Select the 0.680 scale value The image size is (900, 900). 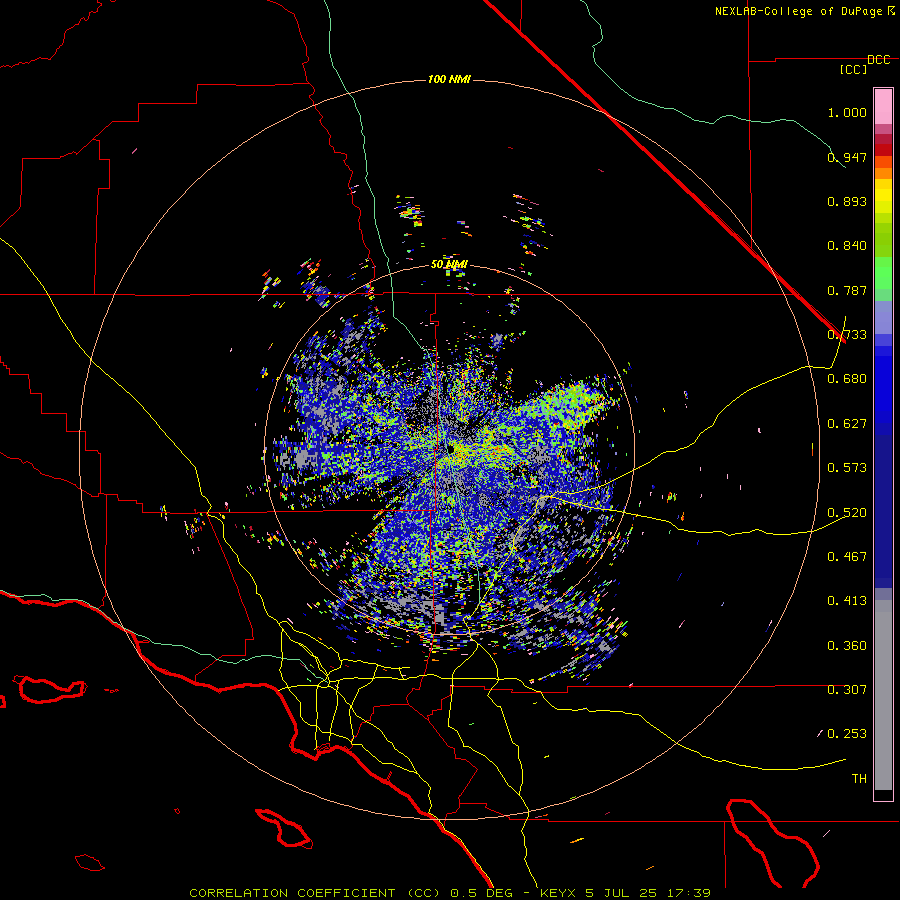click(847, 379)
